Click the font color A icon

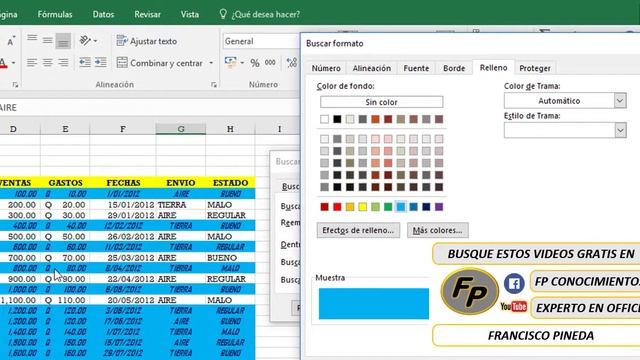pos(3,63)
